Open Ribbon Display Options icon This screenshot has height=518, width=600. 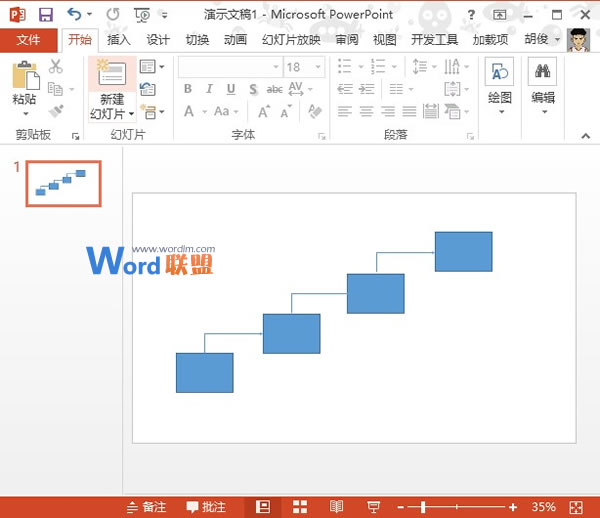point(499,15)
